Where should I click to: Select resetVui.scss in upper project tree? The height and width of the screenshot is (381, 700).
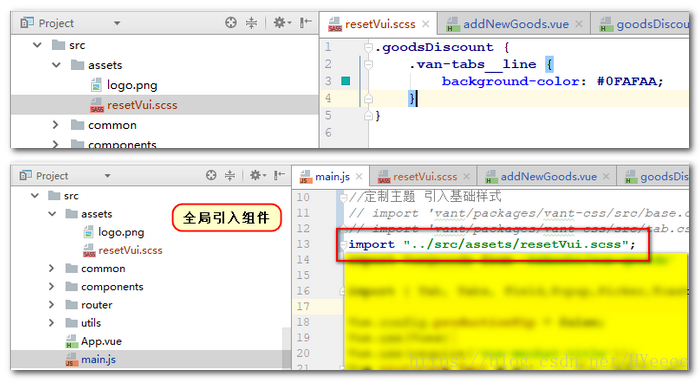[142, 105]
